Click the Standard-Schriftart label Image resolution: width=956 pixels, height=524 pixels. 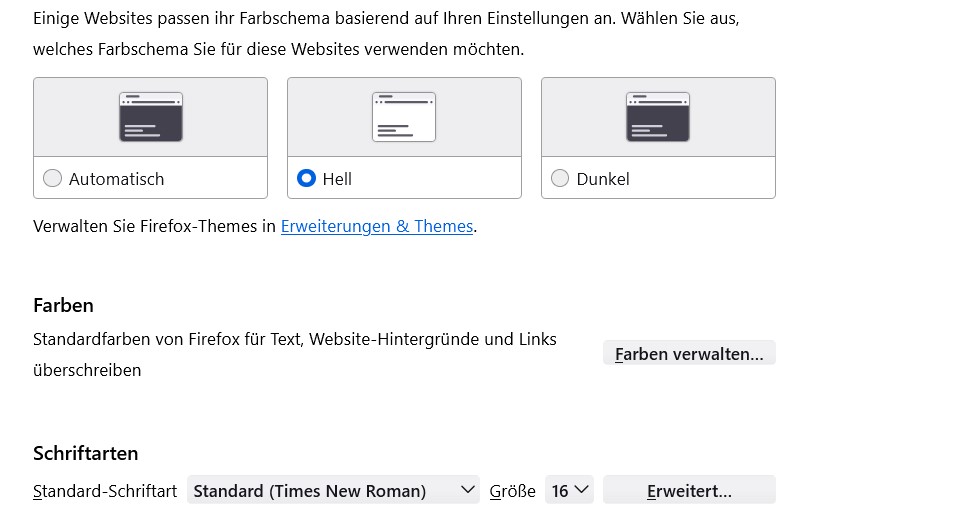click(x=105, y=491)
